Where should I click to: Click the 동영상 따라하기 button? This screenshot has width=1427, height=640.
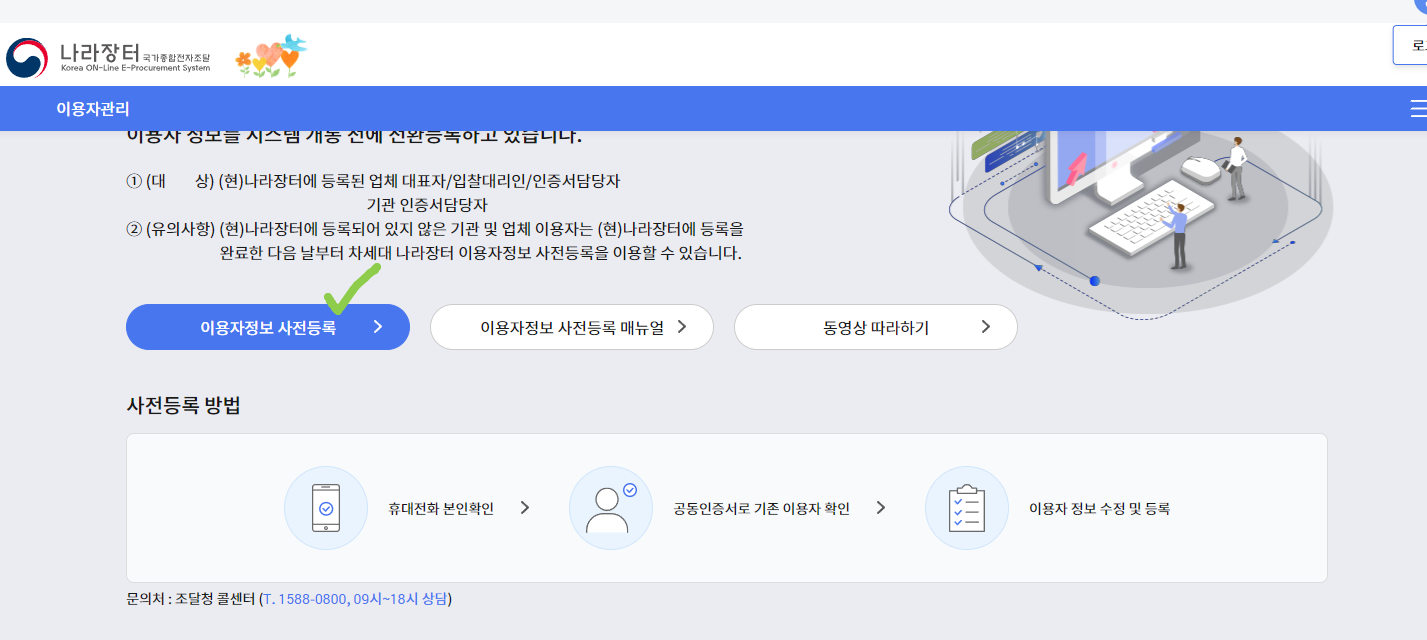[x=876, y=327]
